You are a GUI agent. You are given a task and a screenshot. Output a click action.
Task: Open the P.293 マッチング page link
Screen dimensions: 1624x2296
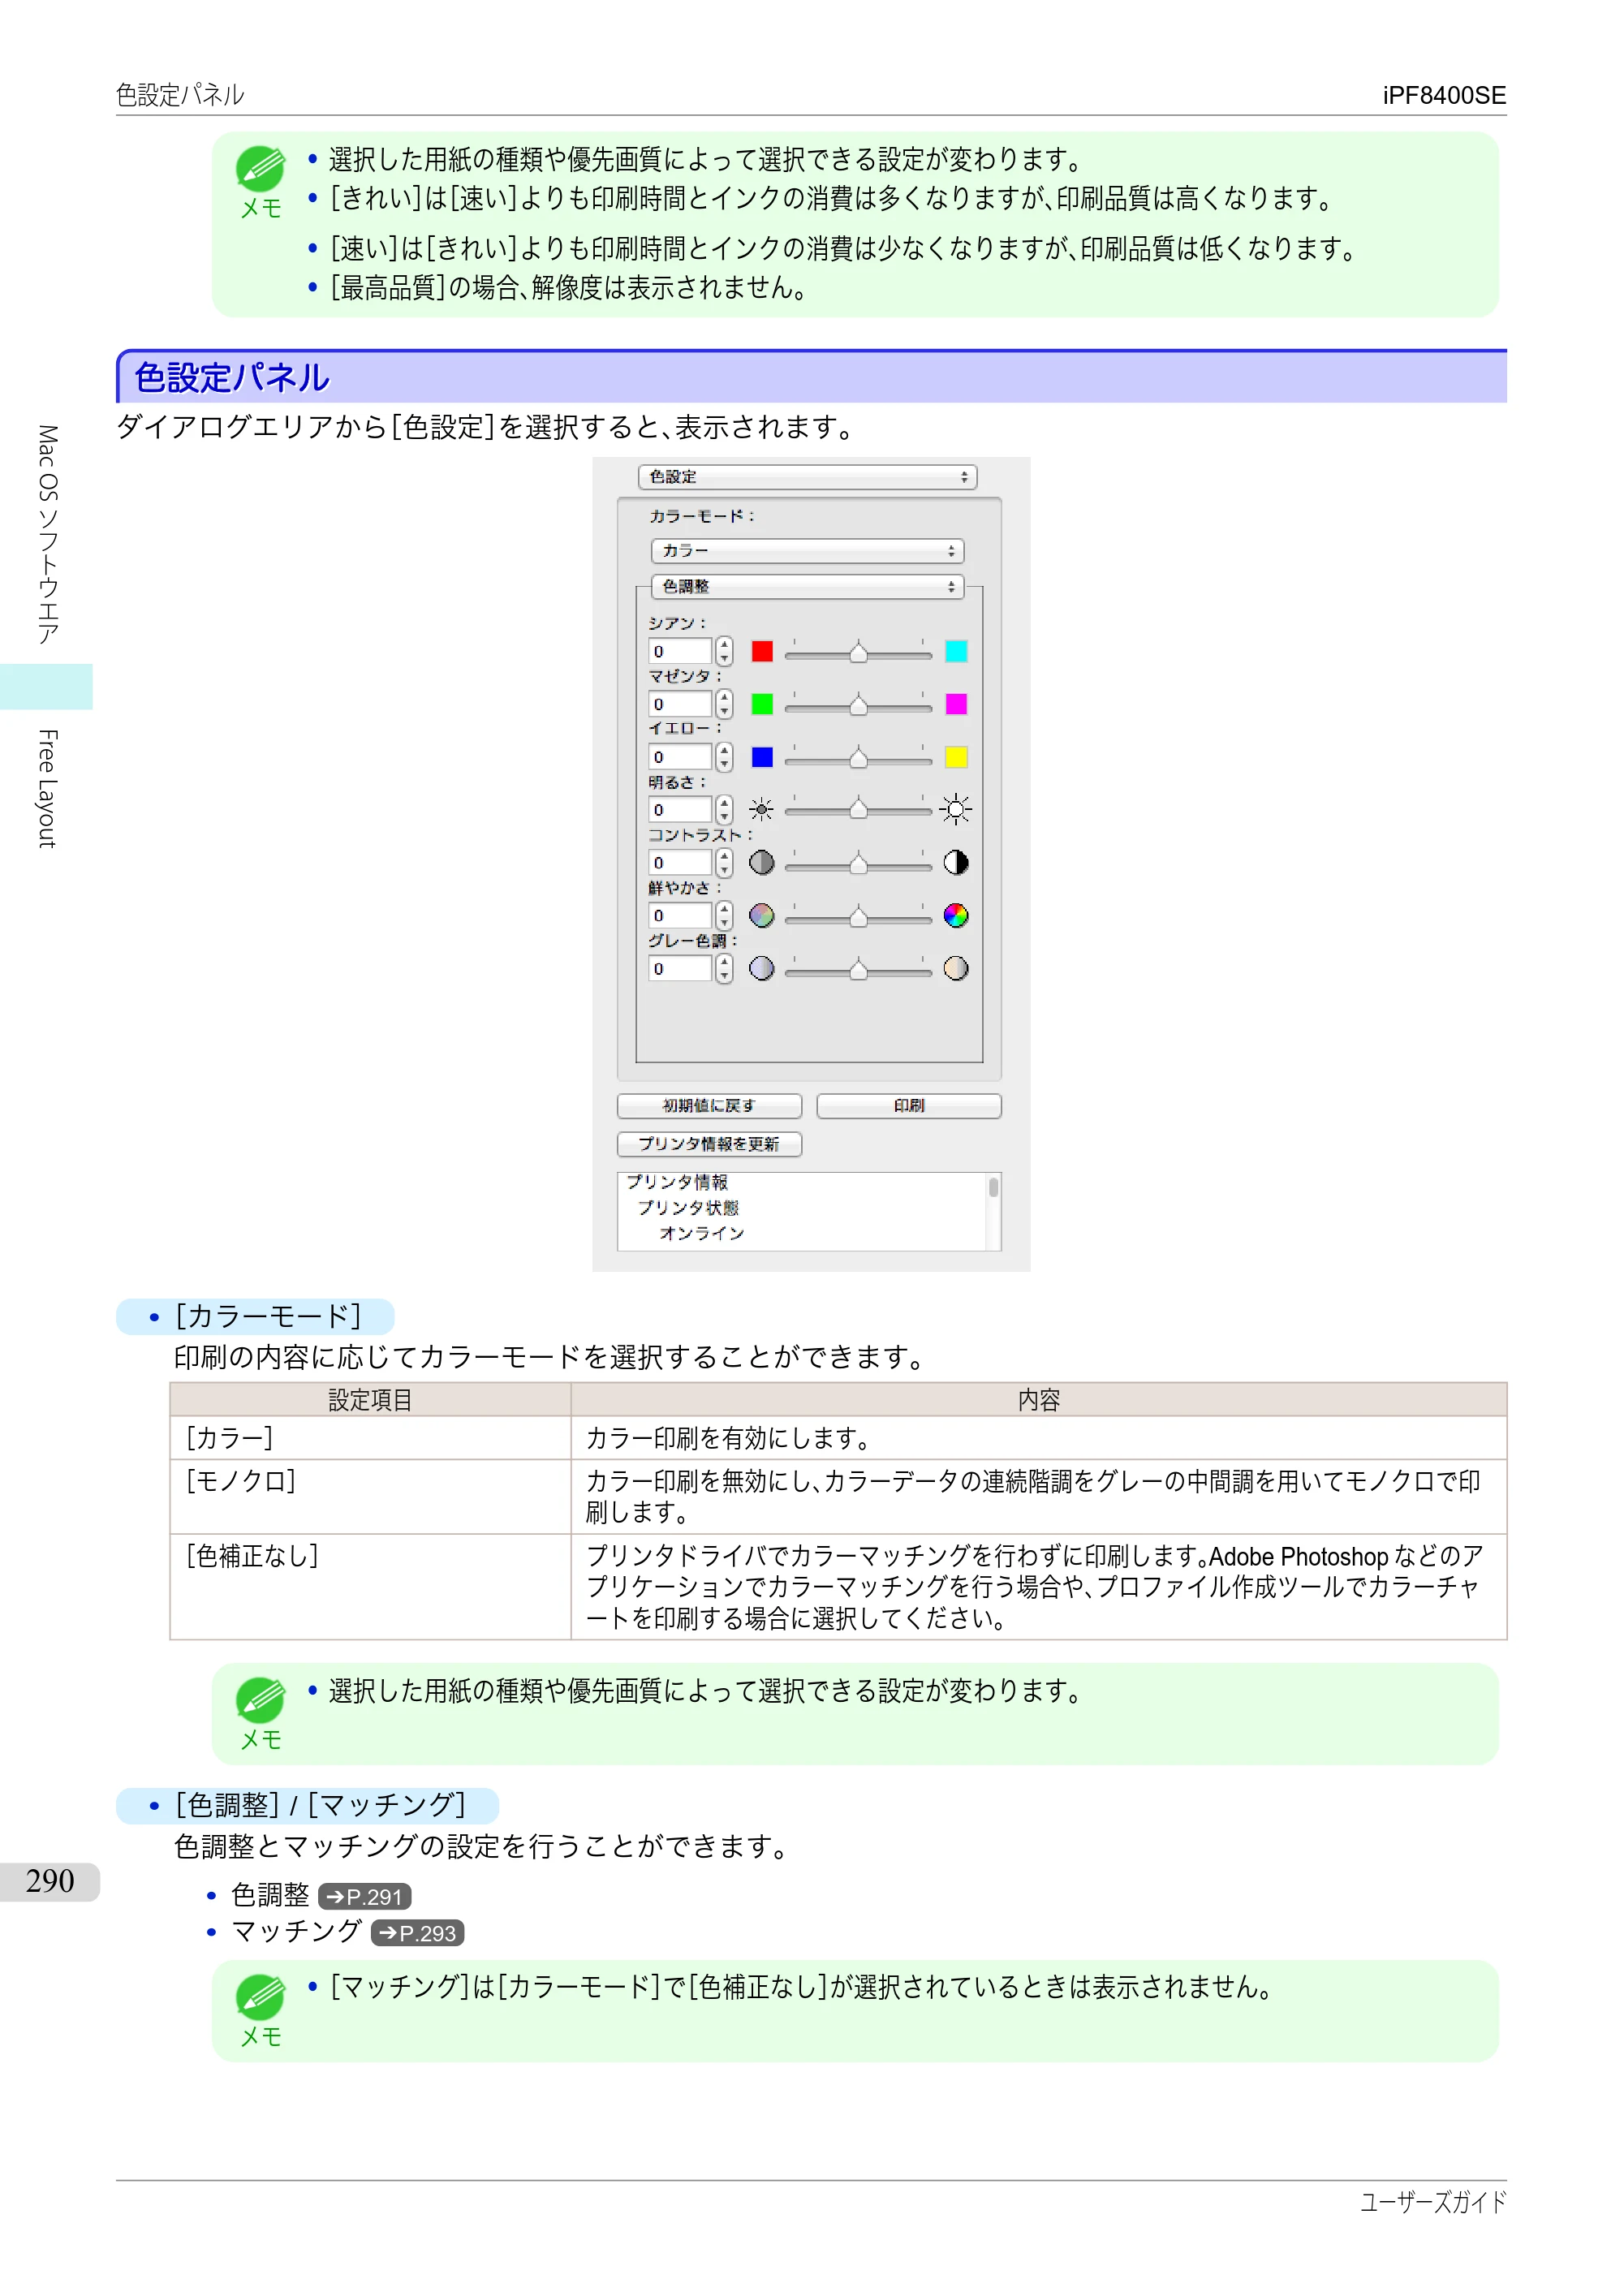coord(417,1934)
